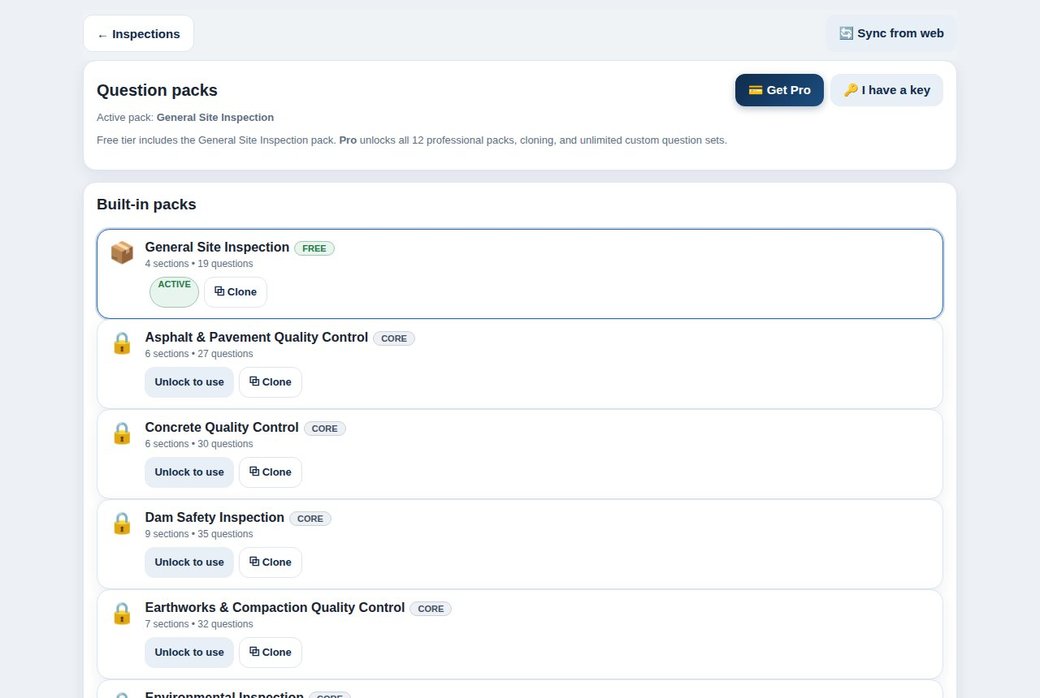Click CORE tag next to Asphalt & Pavement
The image size is (1040, 698).
coord(394,338)
